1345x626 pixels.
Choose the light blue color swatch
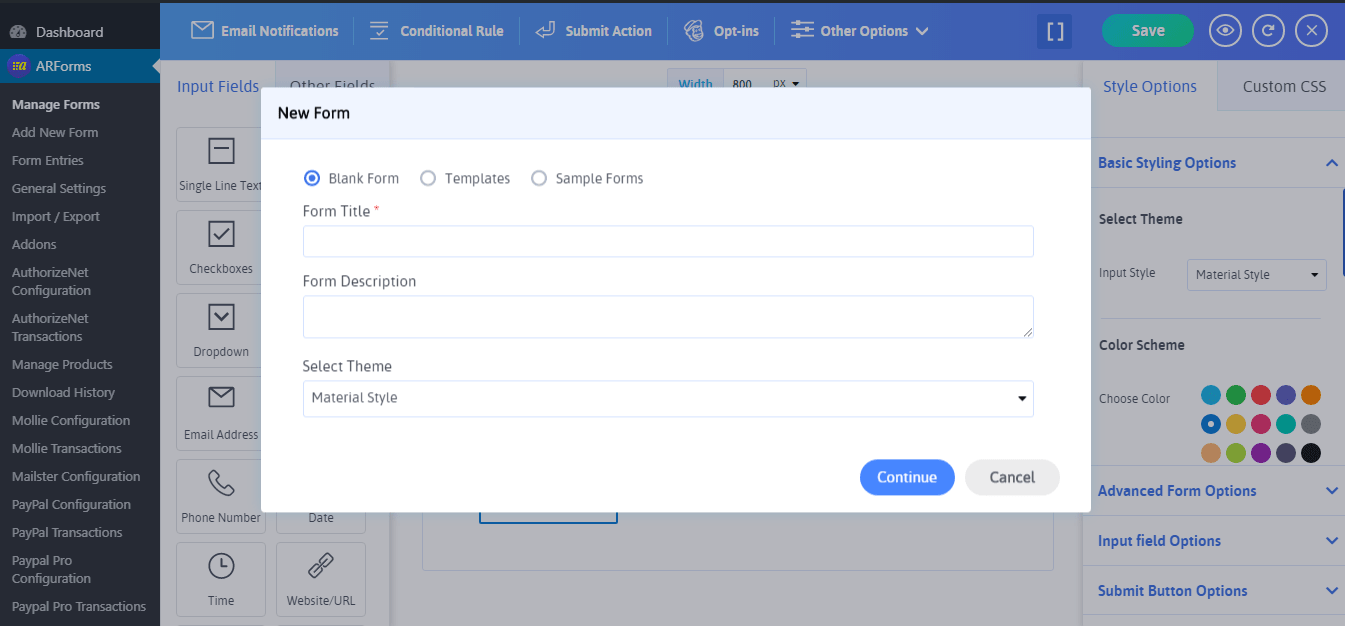point(1211,395)
